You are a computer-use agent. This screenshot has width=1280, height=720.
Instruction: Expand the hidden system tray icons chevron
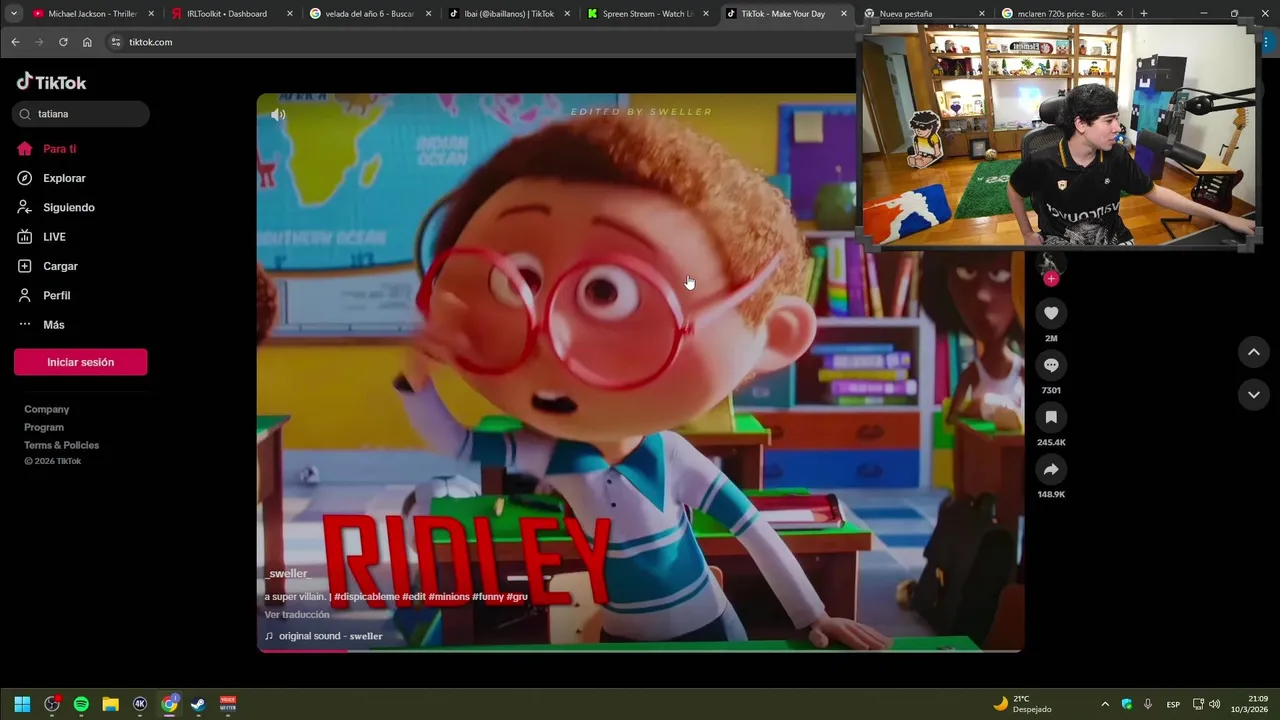point(1105,704)
